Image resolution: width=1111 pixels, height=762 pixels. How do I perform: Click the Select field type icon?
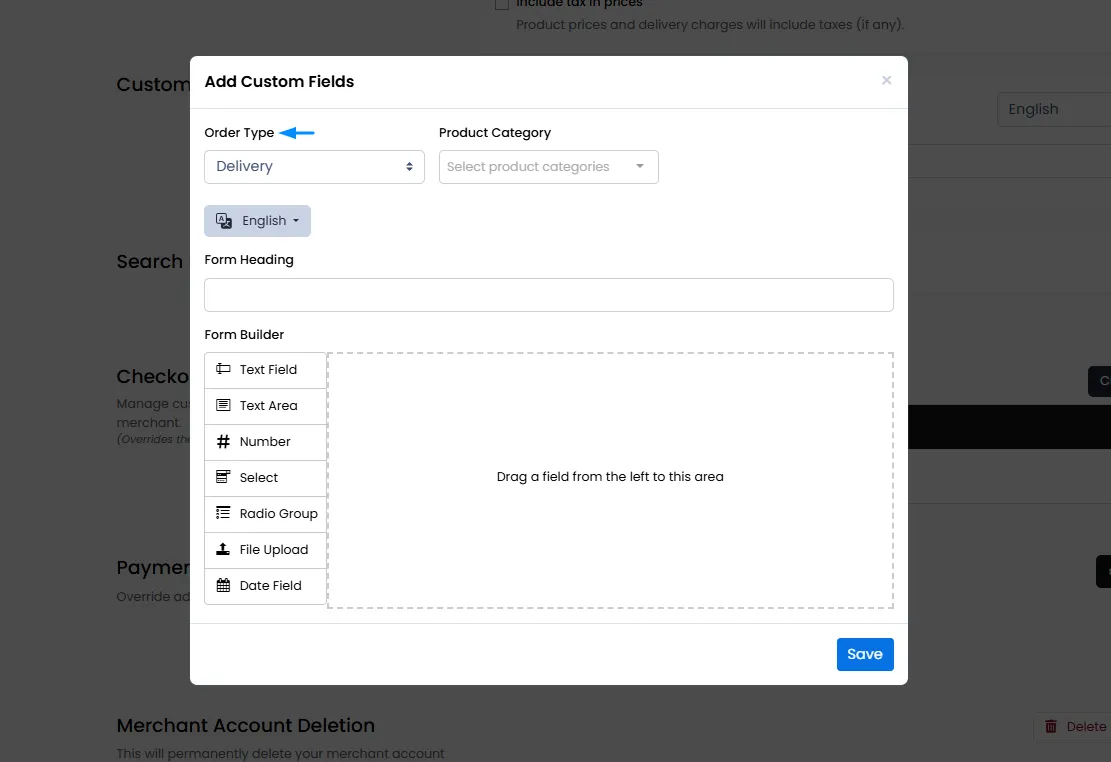tap(223, 477)
